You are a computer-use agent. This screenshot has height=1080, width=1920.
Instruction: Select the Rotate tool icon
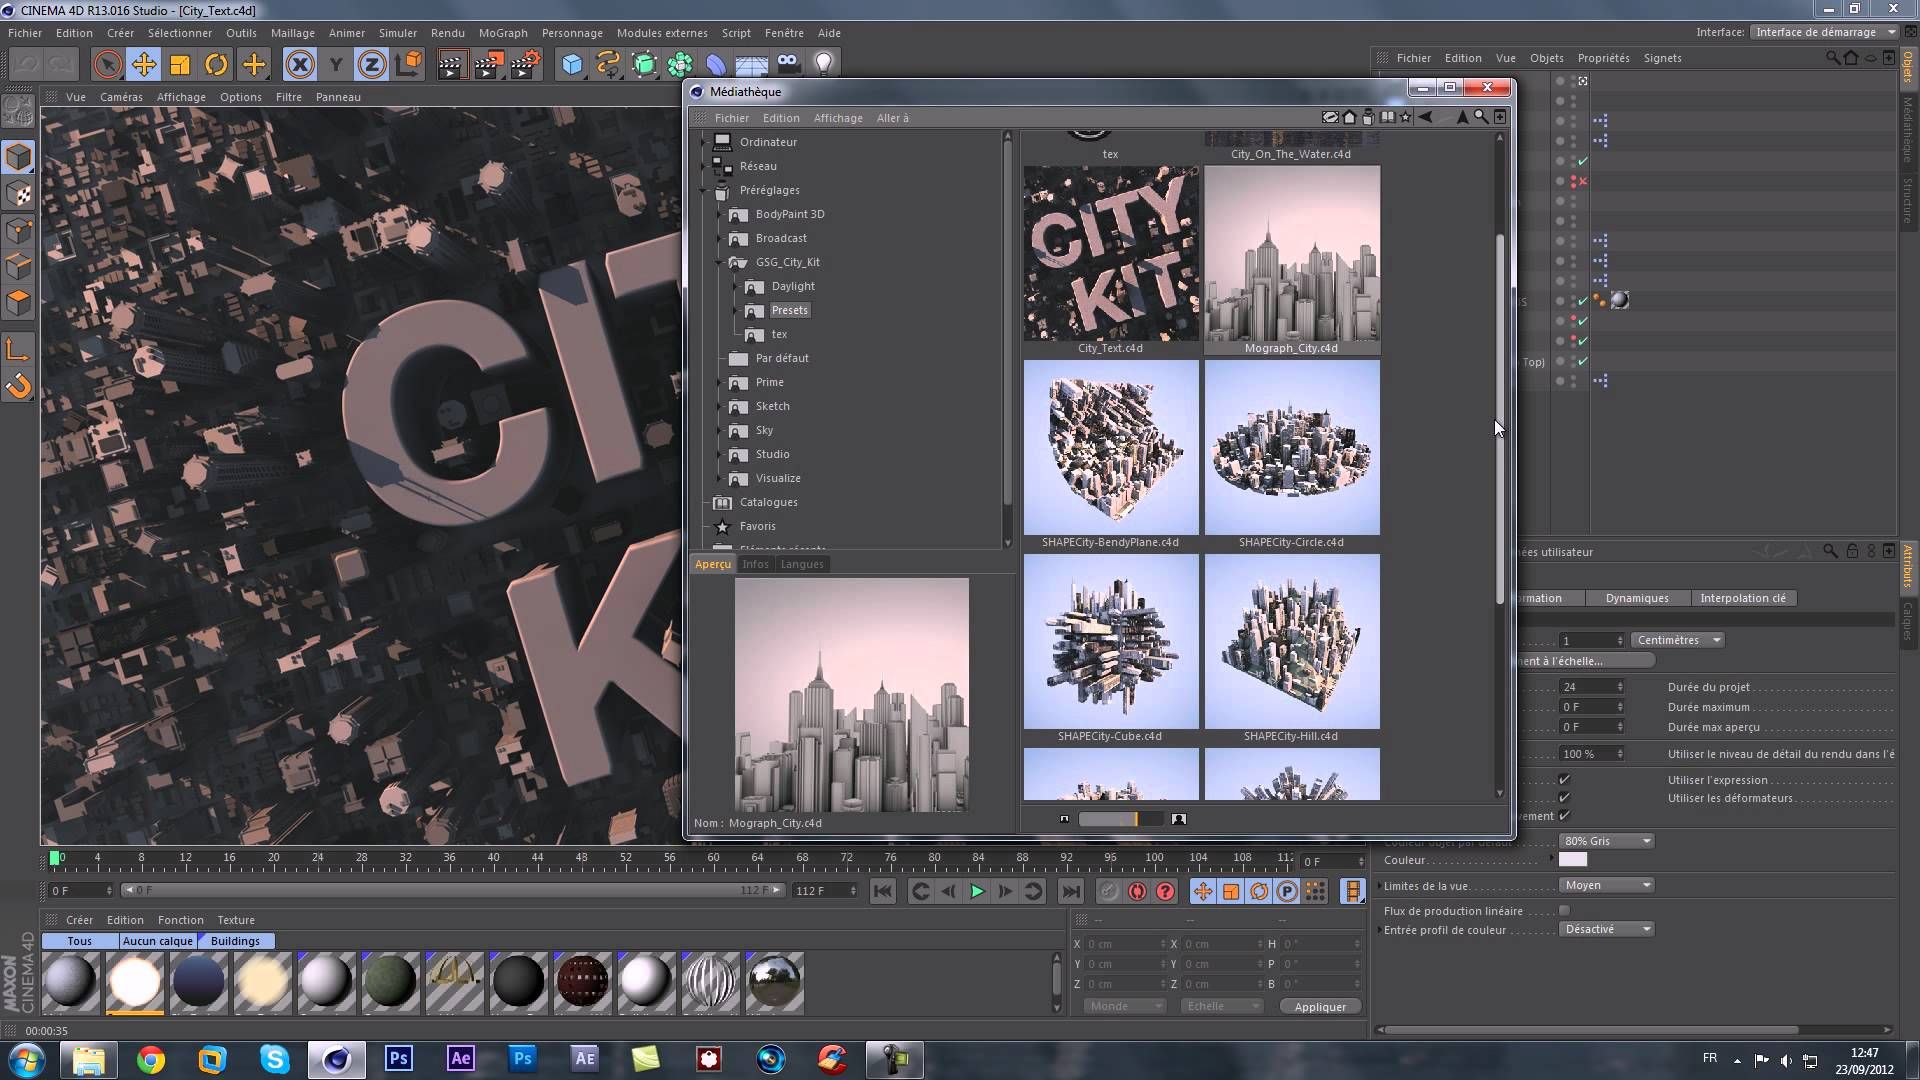point(216,66)
